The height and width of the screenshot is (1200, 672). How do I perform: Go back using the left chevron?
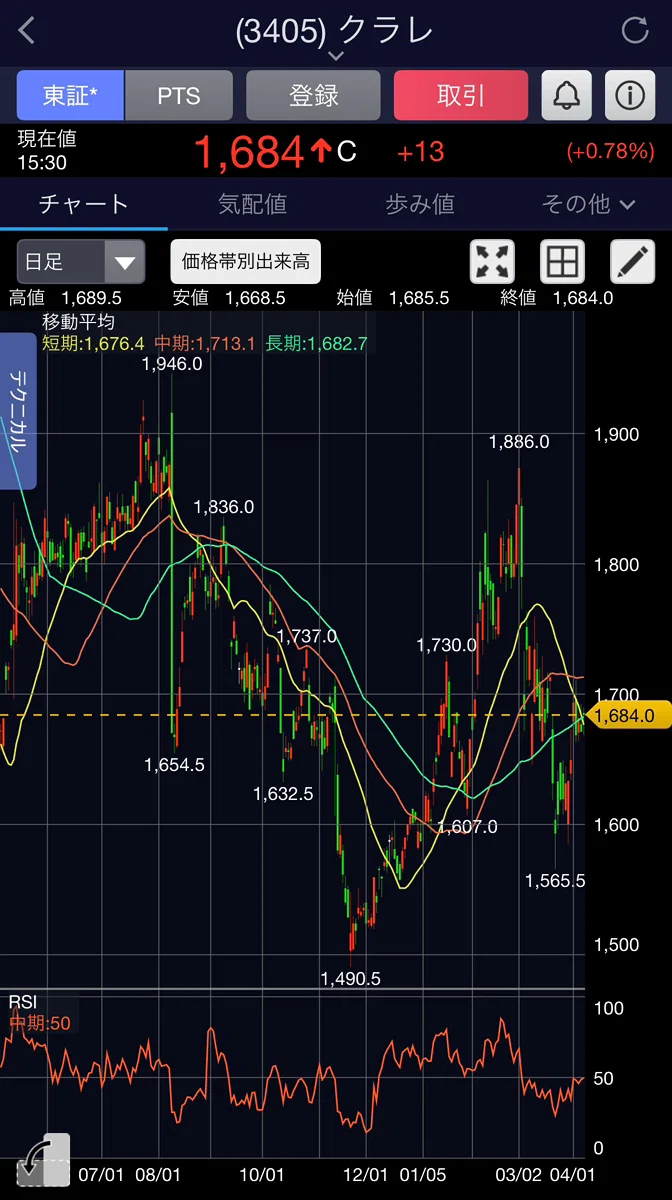(27, 30)
